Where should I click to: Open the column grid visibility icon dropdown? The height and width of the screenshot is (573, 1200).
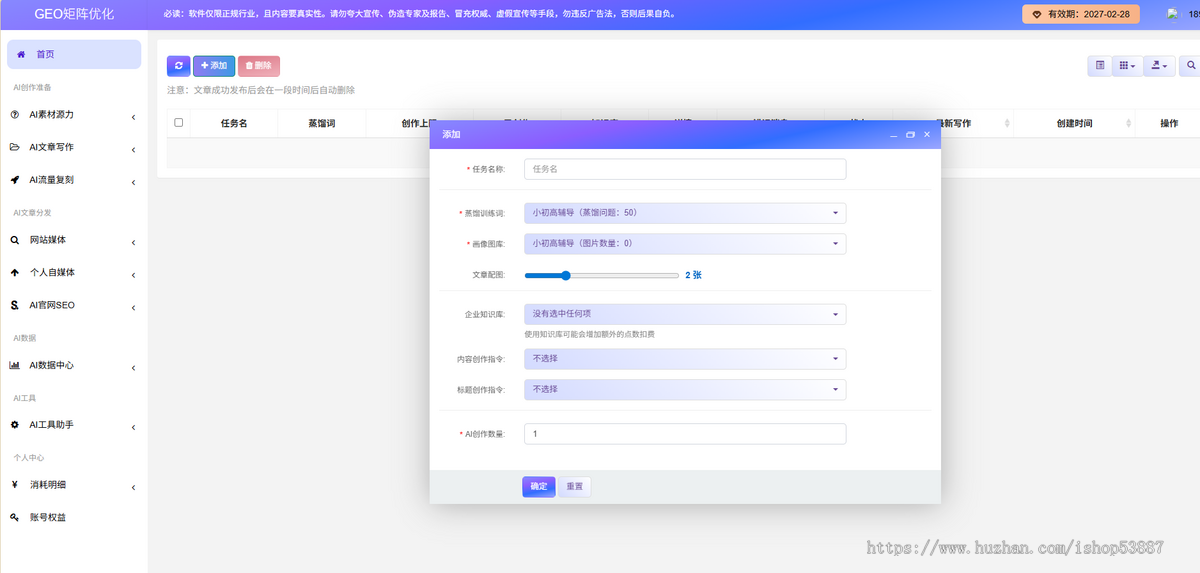(x=1126, y=66)
